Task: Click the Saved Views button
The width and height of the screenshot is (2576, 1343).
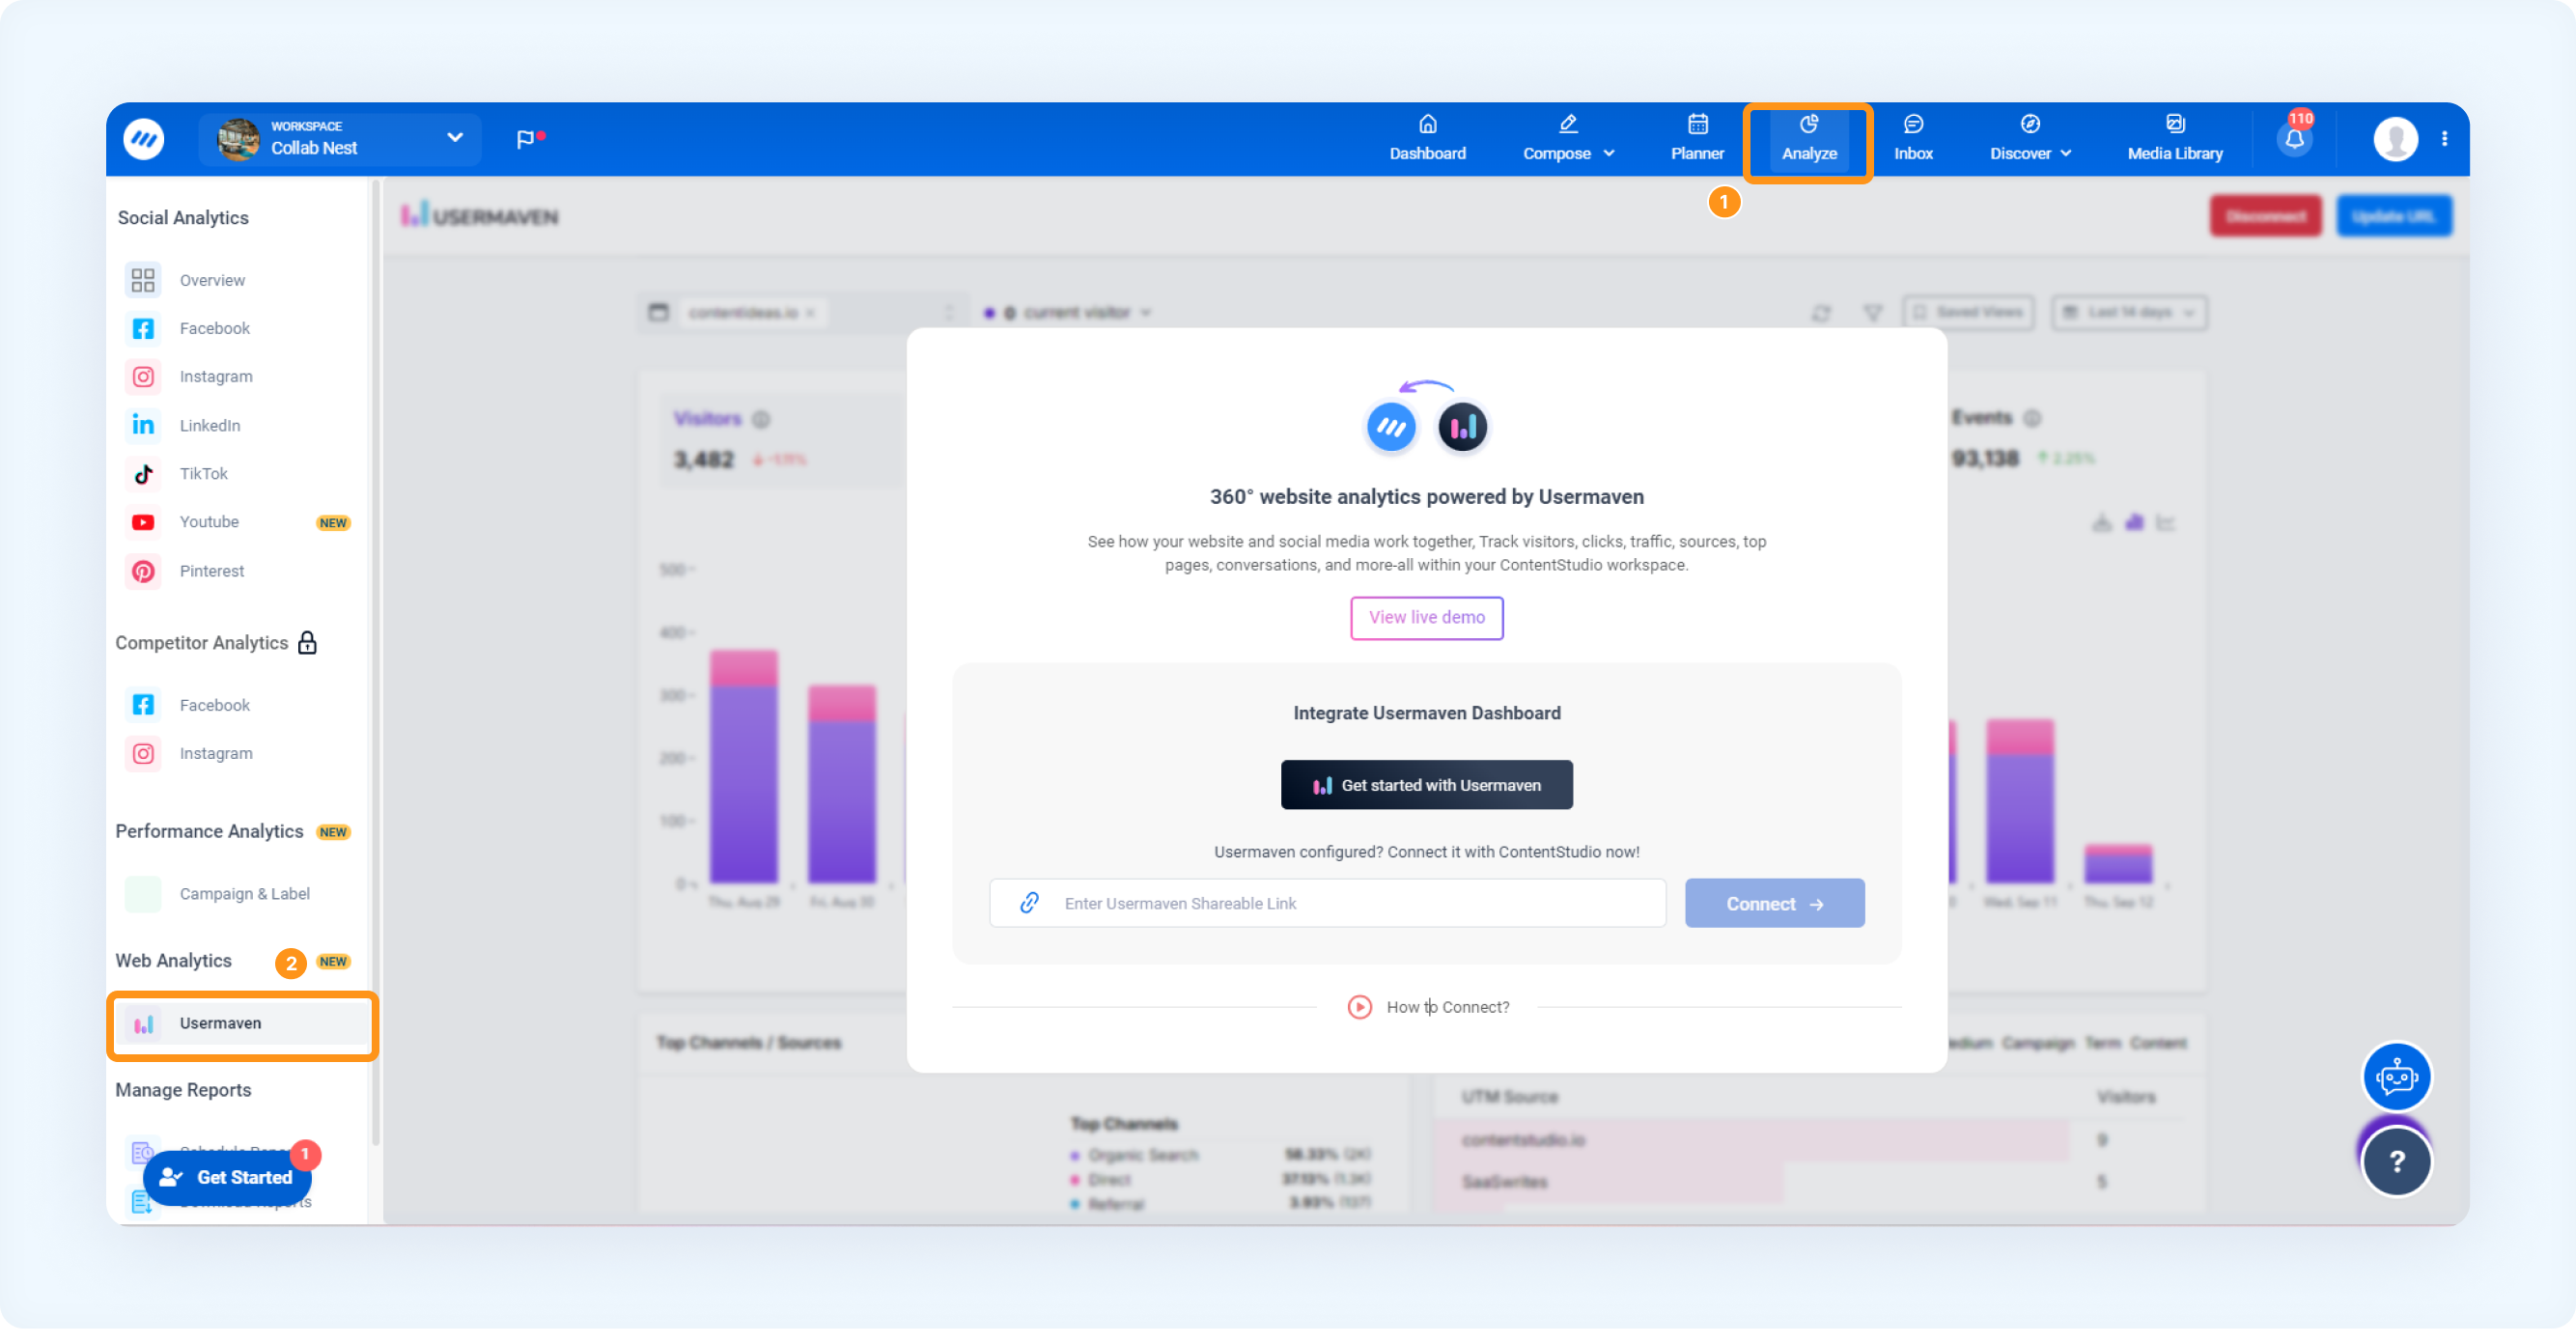Action: point(1968,313)
